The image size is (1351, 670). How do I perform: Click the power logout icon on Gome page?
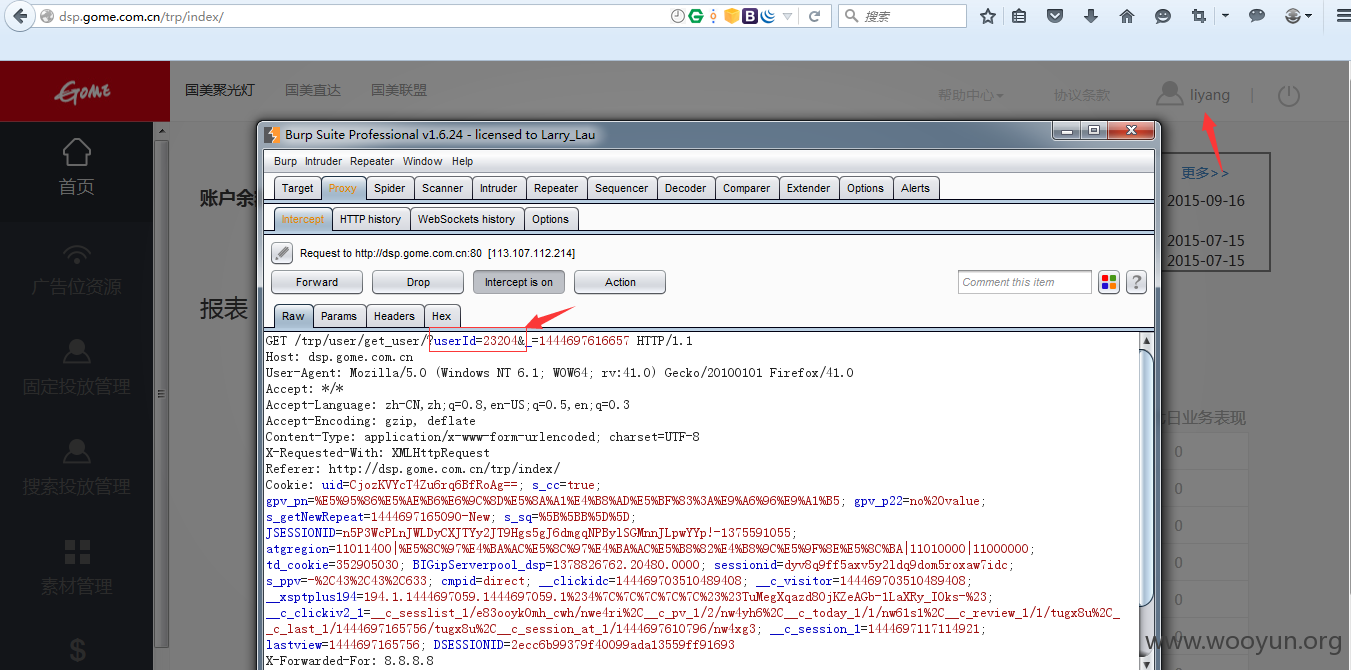coord(1289,95)
